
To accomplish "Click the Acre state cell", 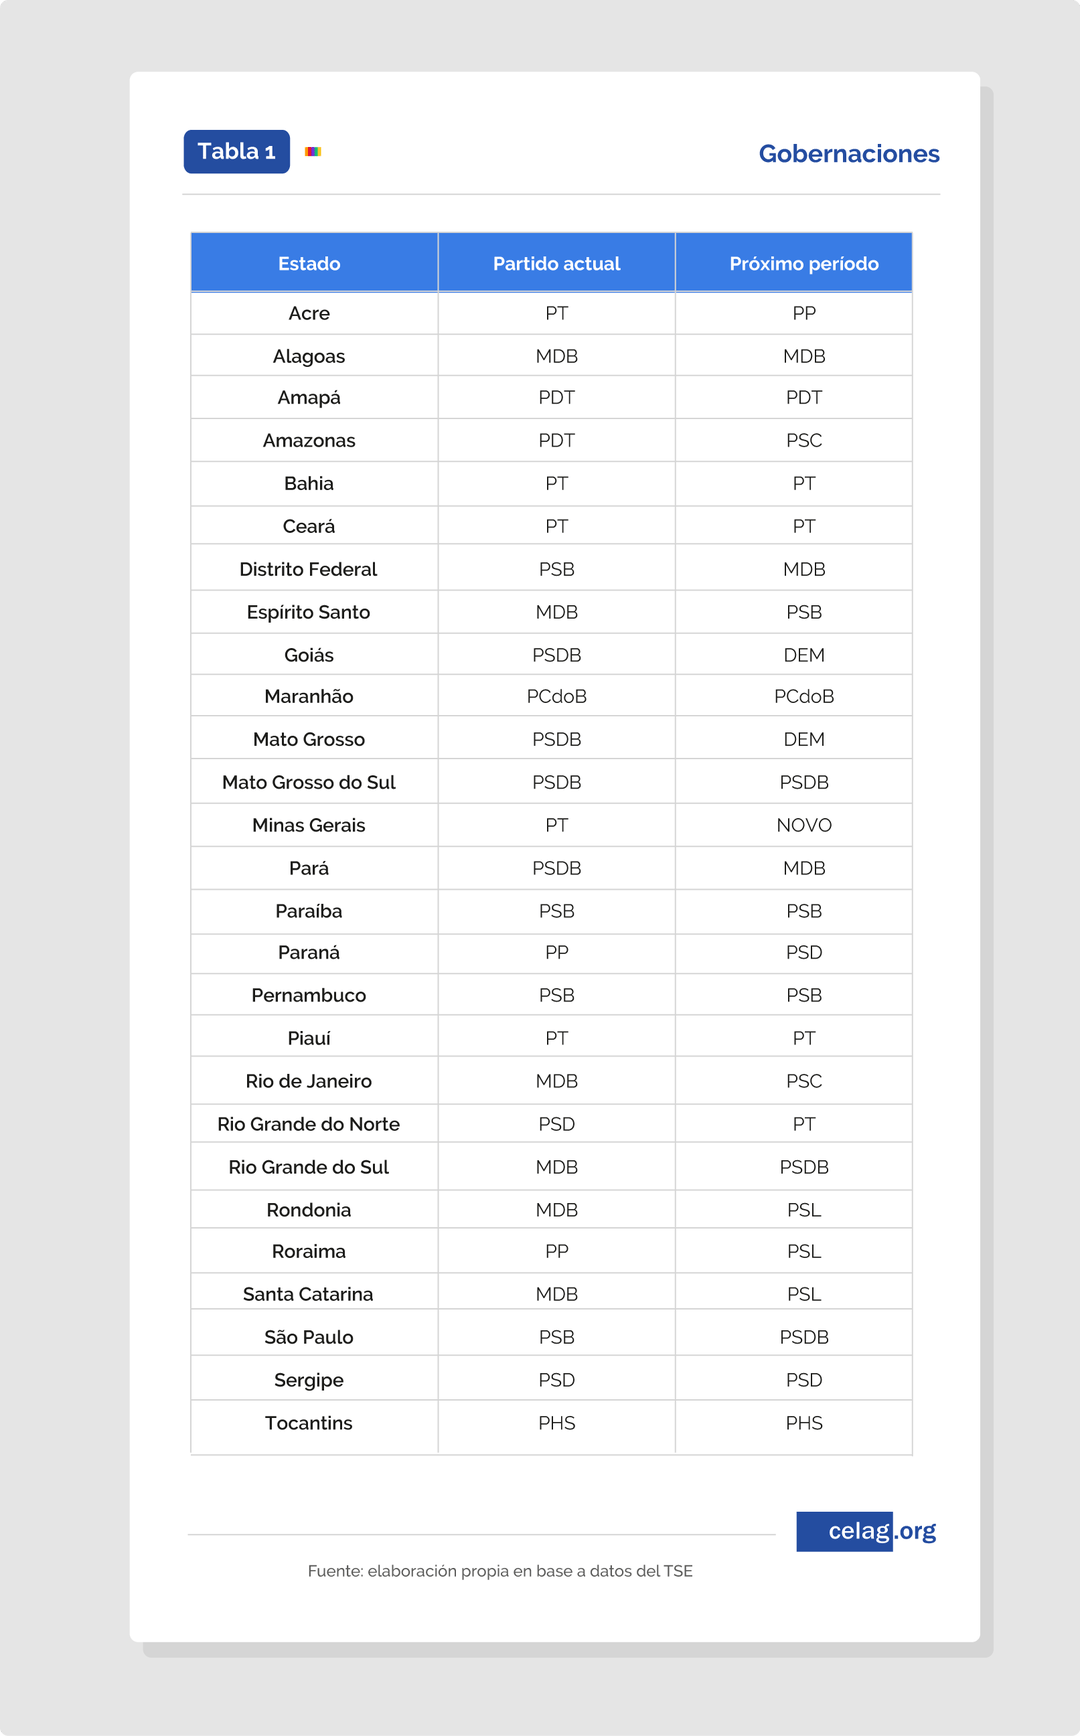I will [309, 314].
